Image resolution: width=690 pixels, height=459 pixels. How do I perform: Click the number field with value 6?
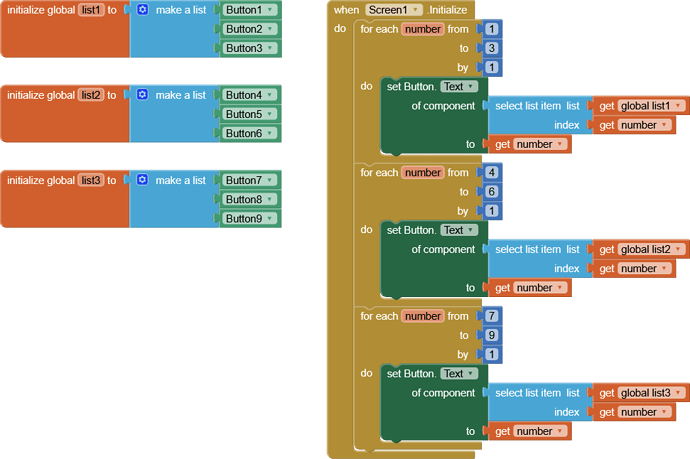click(x=492, y=191)
